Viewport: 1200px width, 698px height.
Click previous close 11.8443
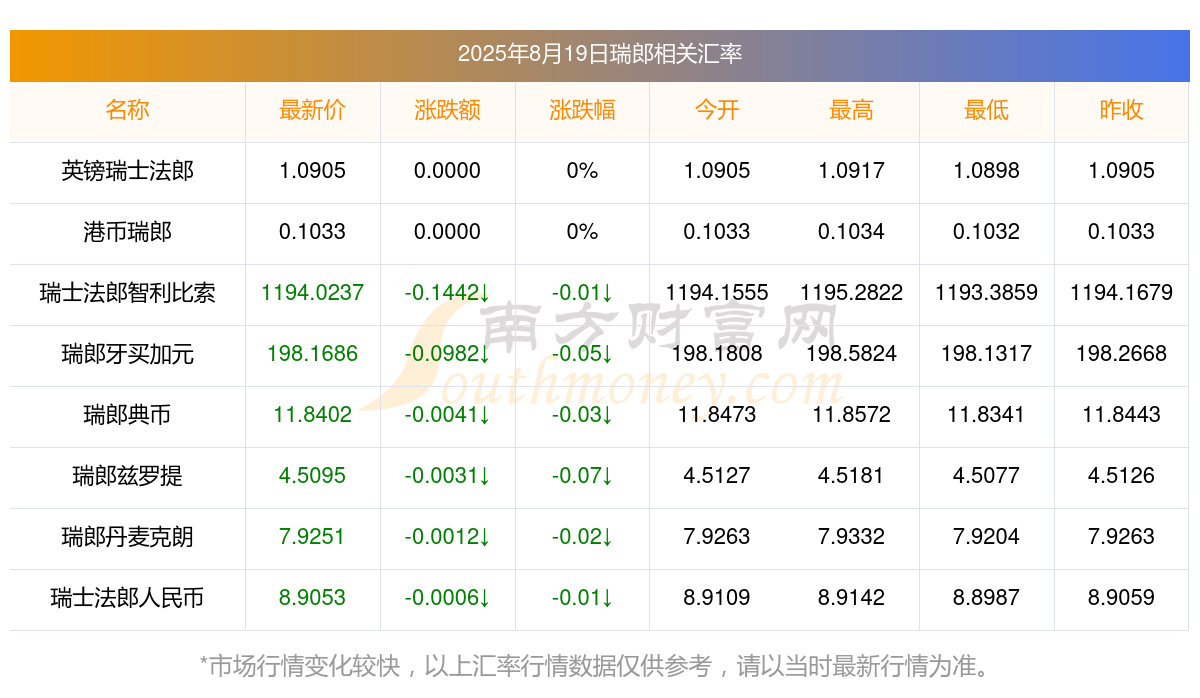click(x=1121, y=415)
